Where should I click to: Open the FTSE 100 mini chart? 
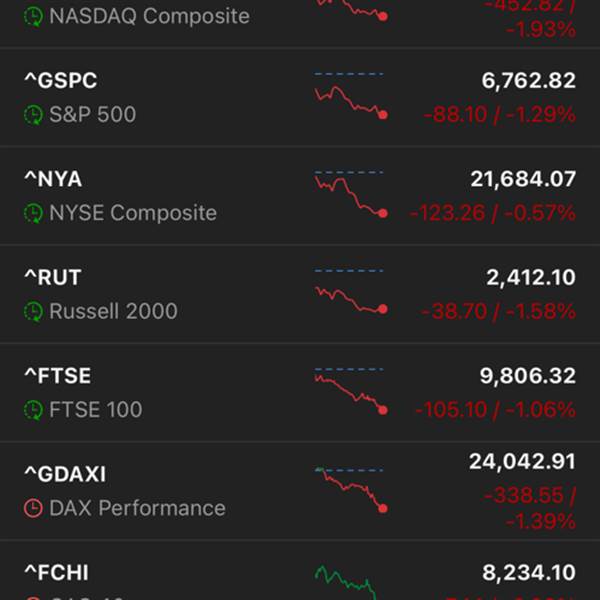(350, 392)
